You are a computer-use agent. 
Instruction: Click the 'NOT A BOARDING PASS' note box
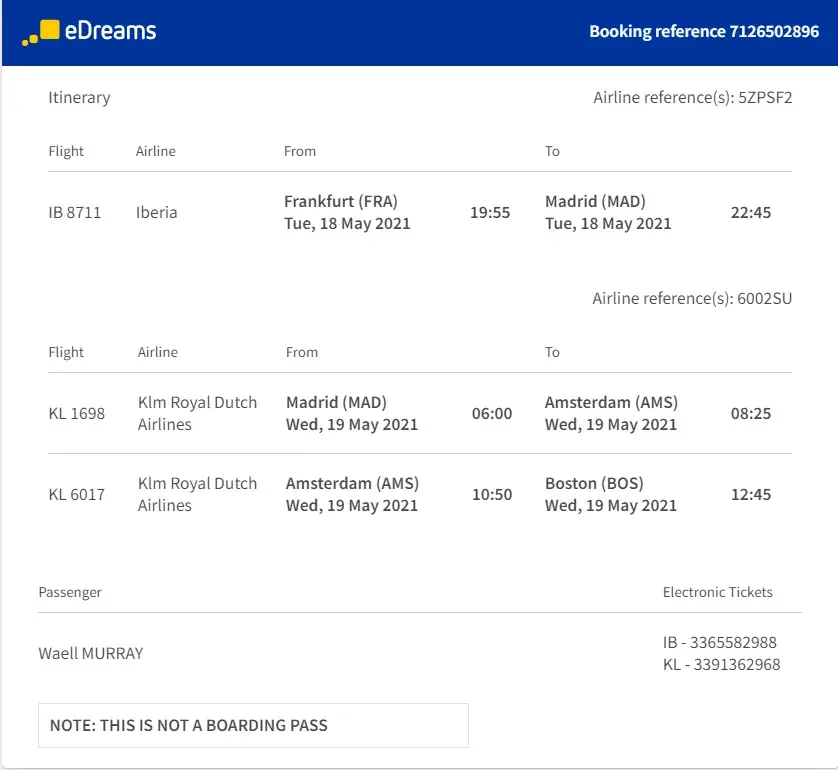253,725
